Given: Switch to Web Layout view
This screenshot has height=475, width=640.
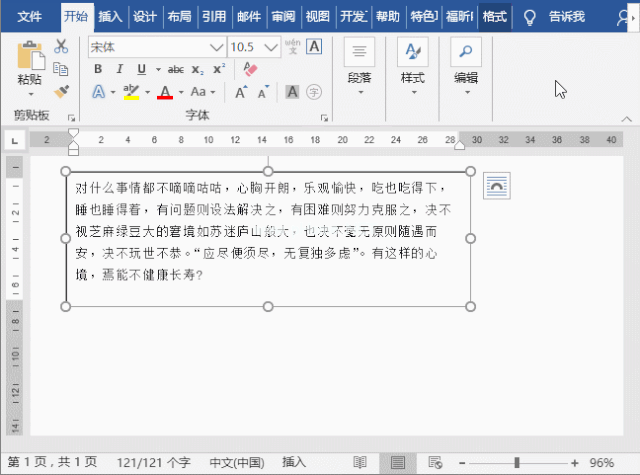Looking at the screenshot, I should point(435,462).
